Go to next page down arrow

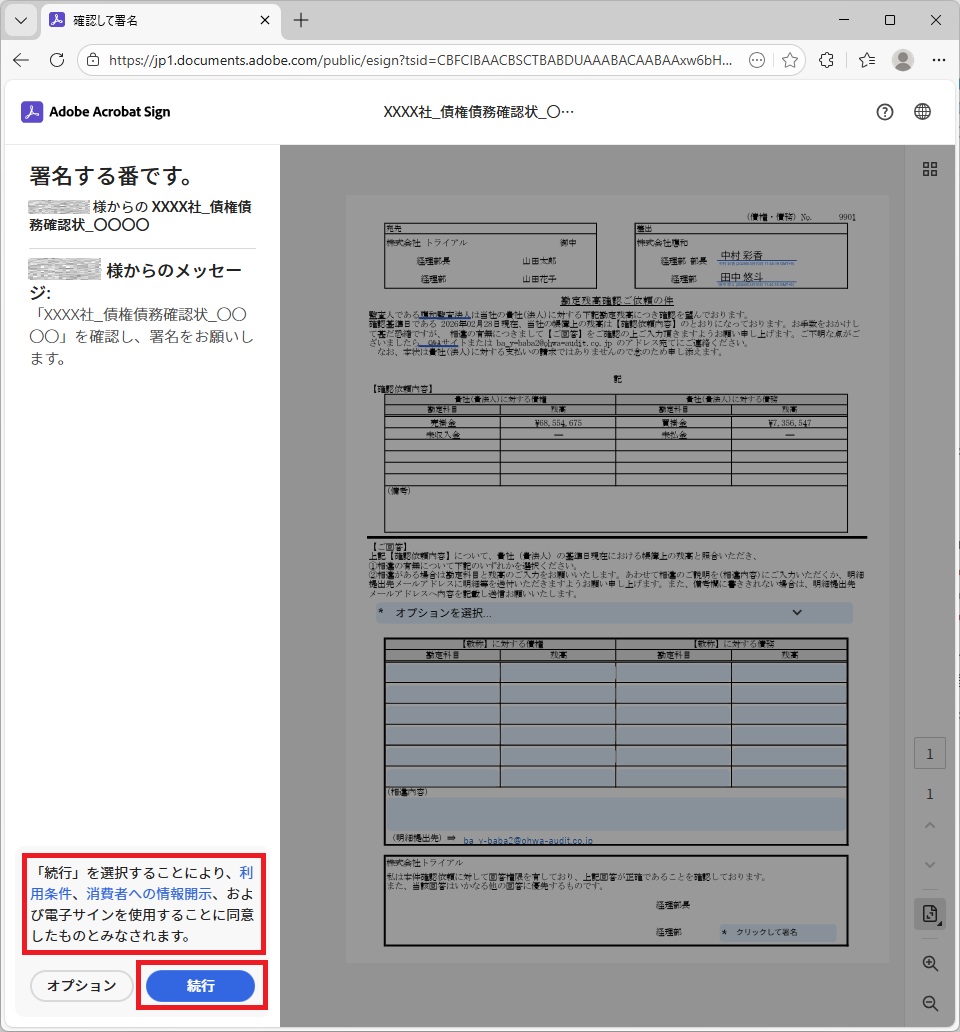[930, 864]
